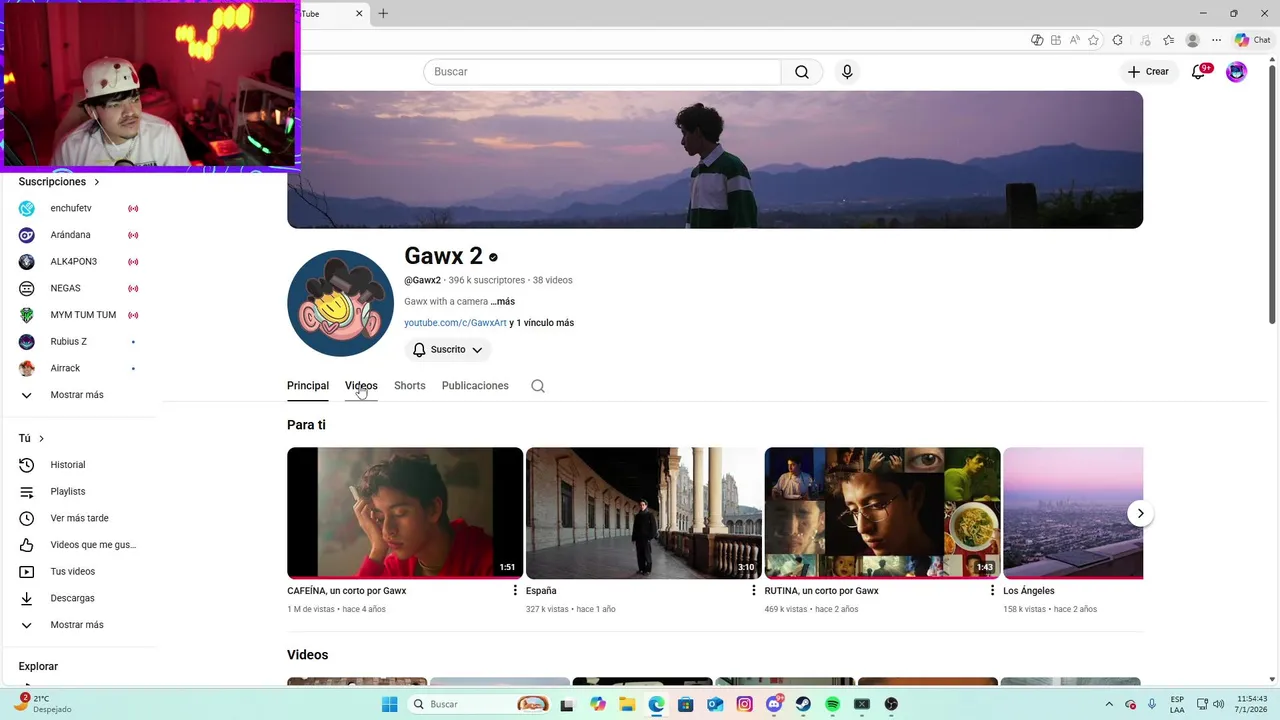Open options menu for CAFEÍNA video
Viewport: 1280px width, 720px height.
515,591
